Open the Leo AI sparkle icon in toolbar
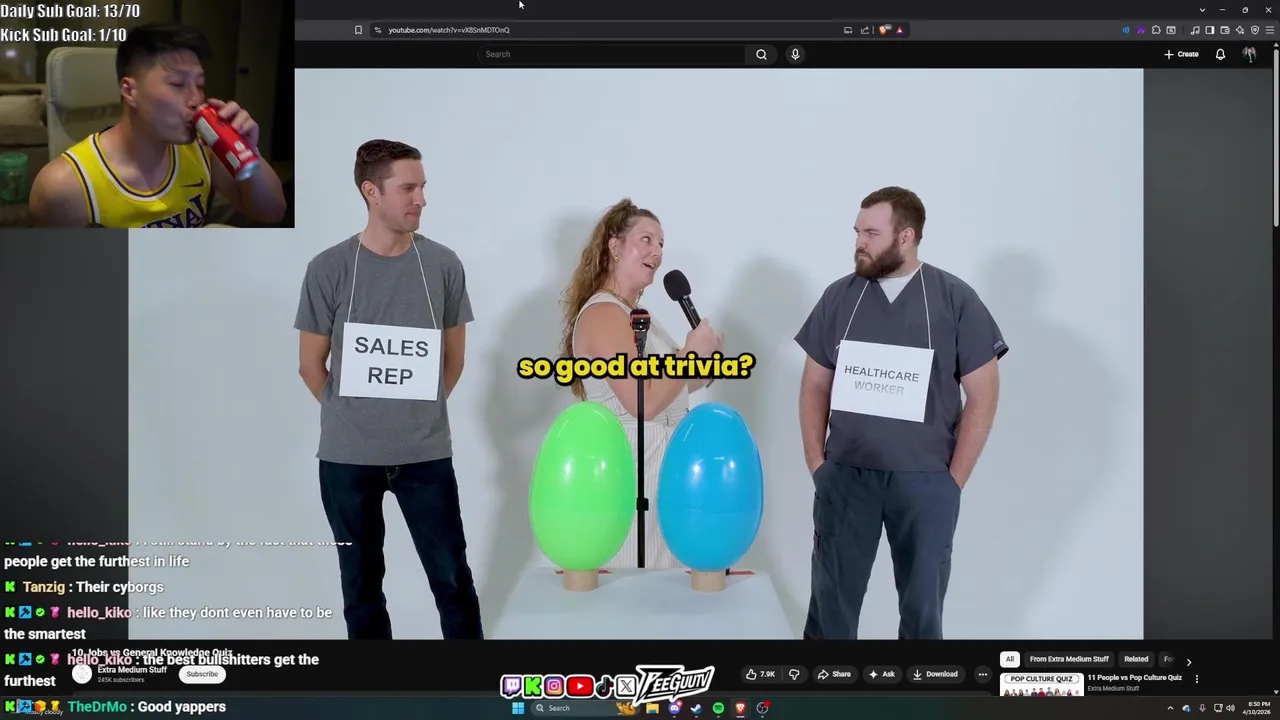1280x720 pixels. (1240, 30)
